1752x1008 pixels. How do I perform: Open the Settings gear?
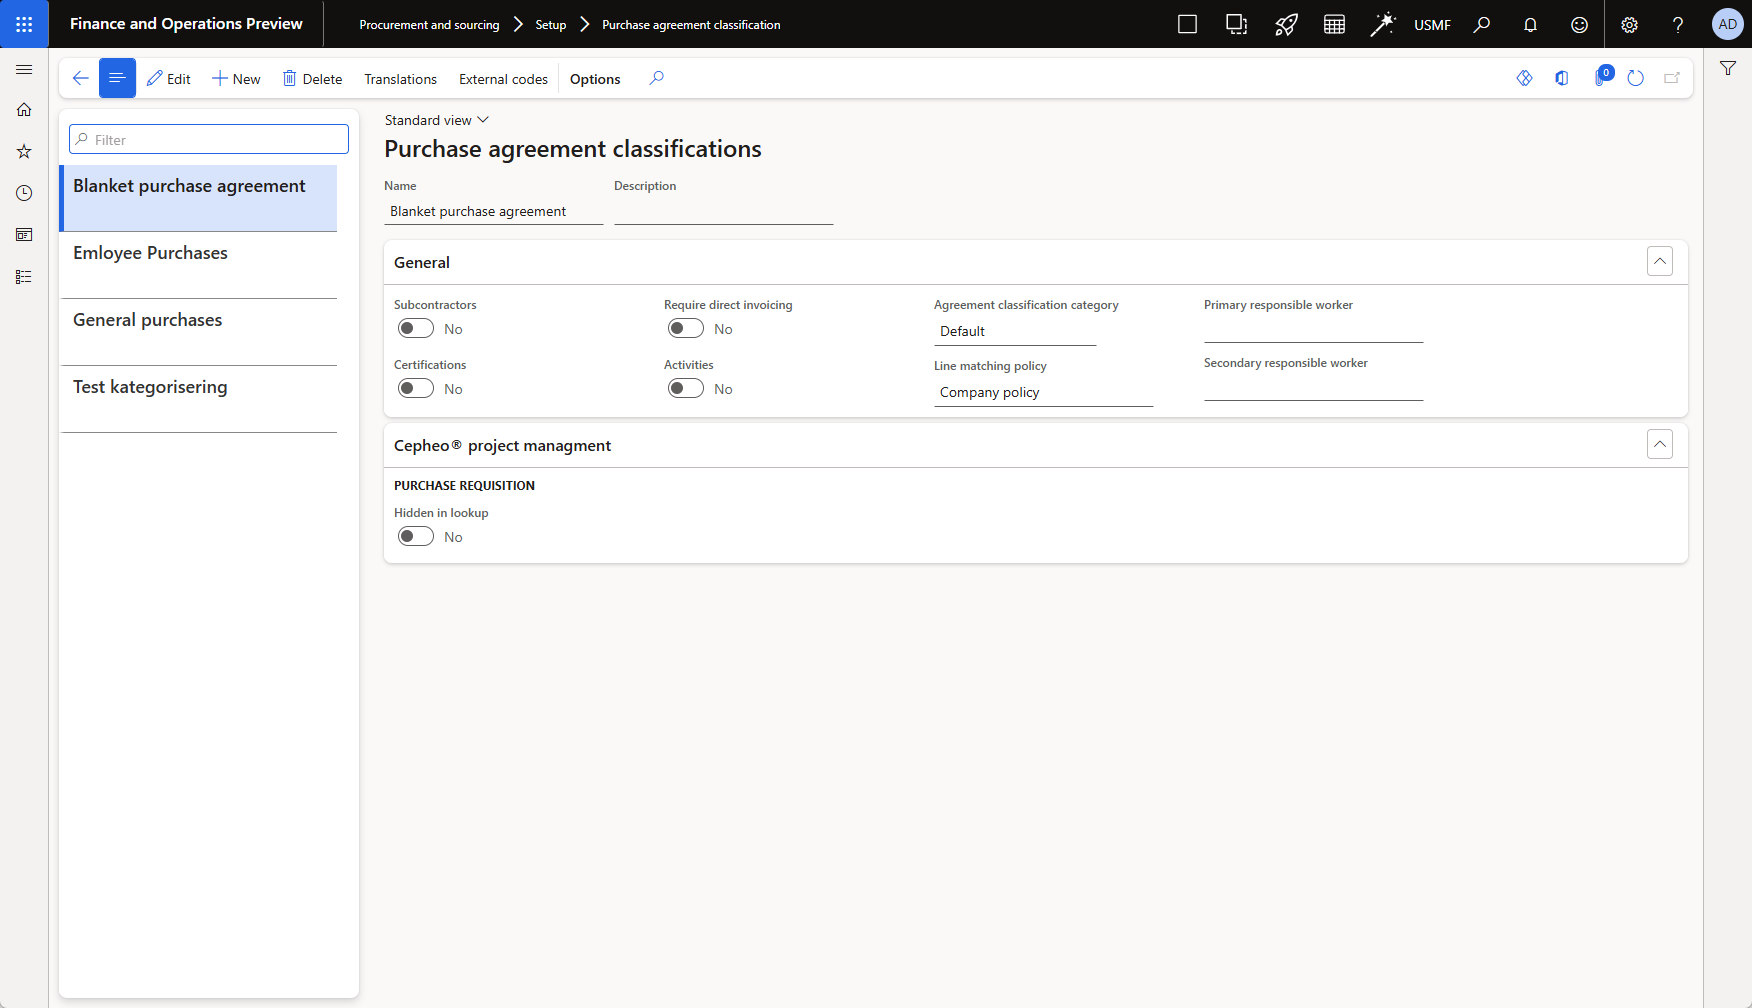point(1629,24)
